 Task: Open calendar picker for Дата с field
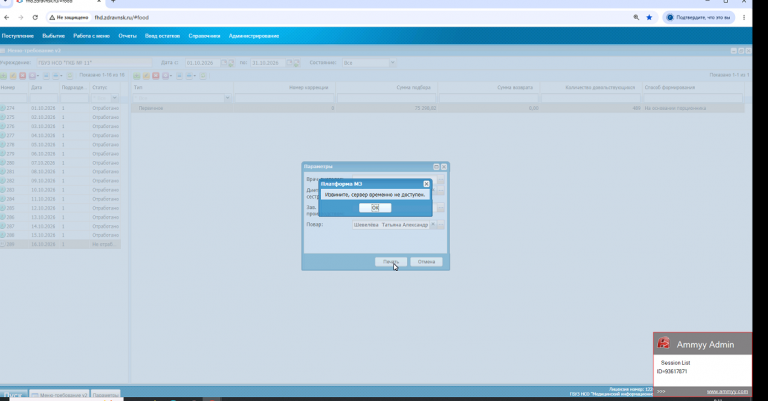(x=224, y=63)
